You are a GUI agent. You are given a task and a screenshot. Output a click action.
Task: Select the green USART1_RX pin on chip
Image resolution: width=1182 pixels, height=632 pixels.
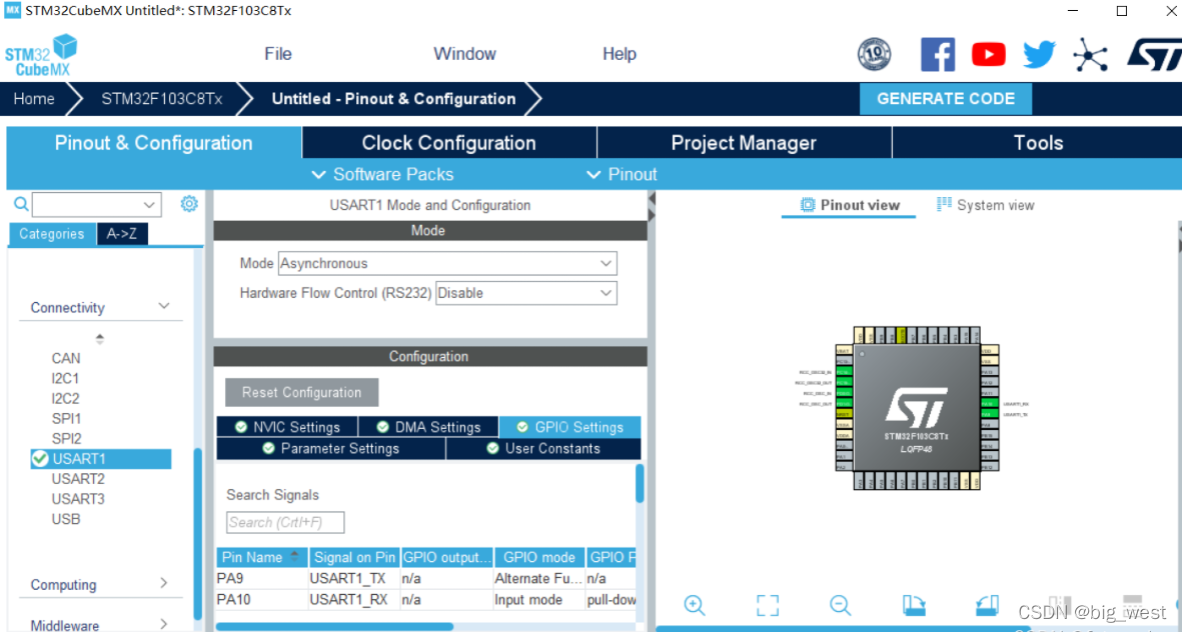point(990,404)
